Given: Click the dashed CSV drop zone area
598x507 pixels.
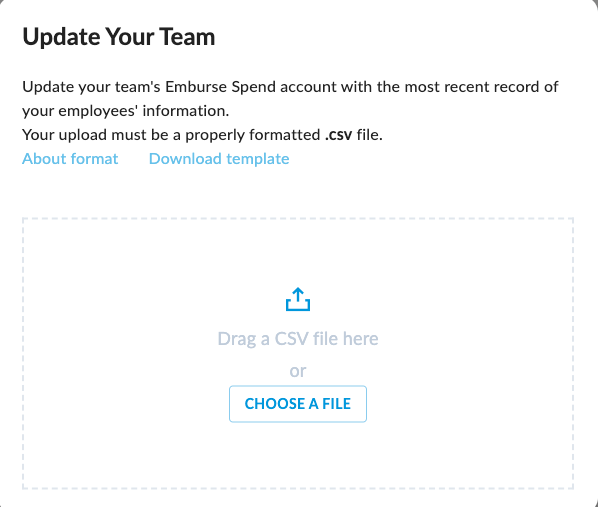Looking at the screenshot, I should [298, 354].
